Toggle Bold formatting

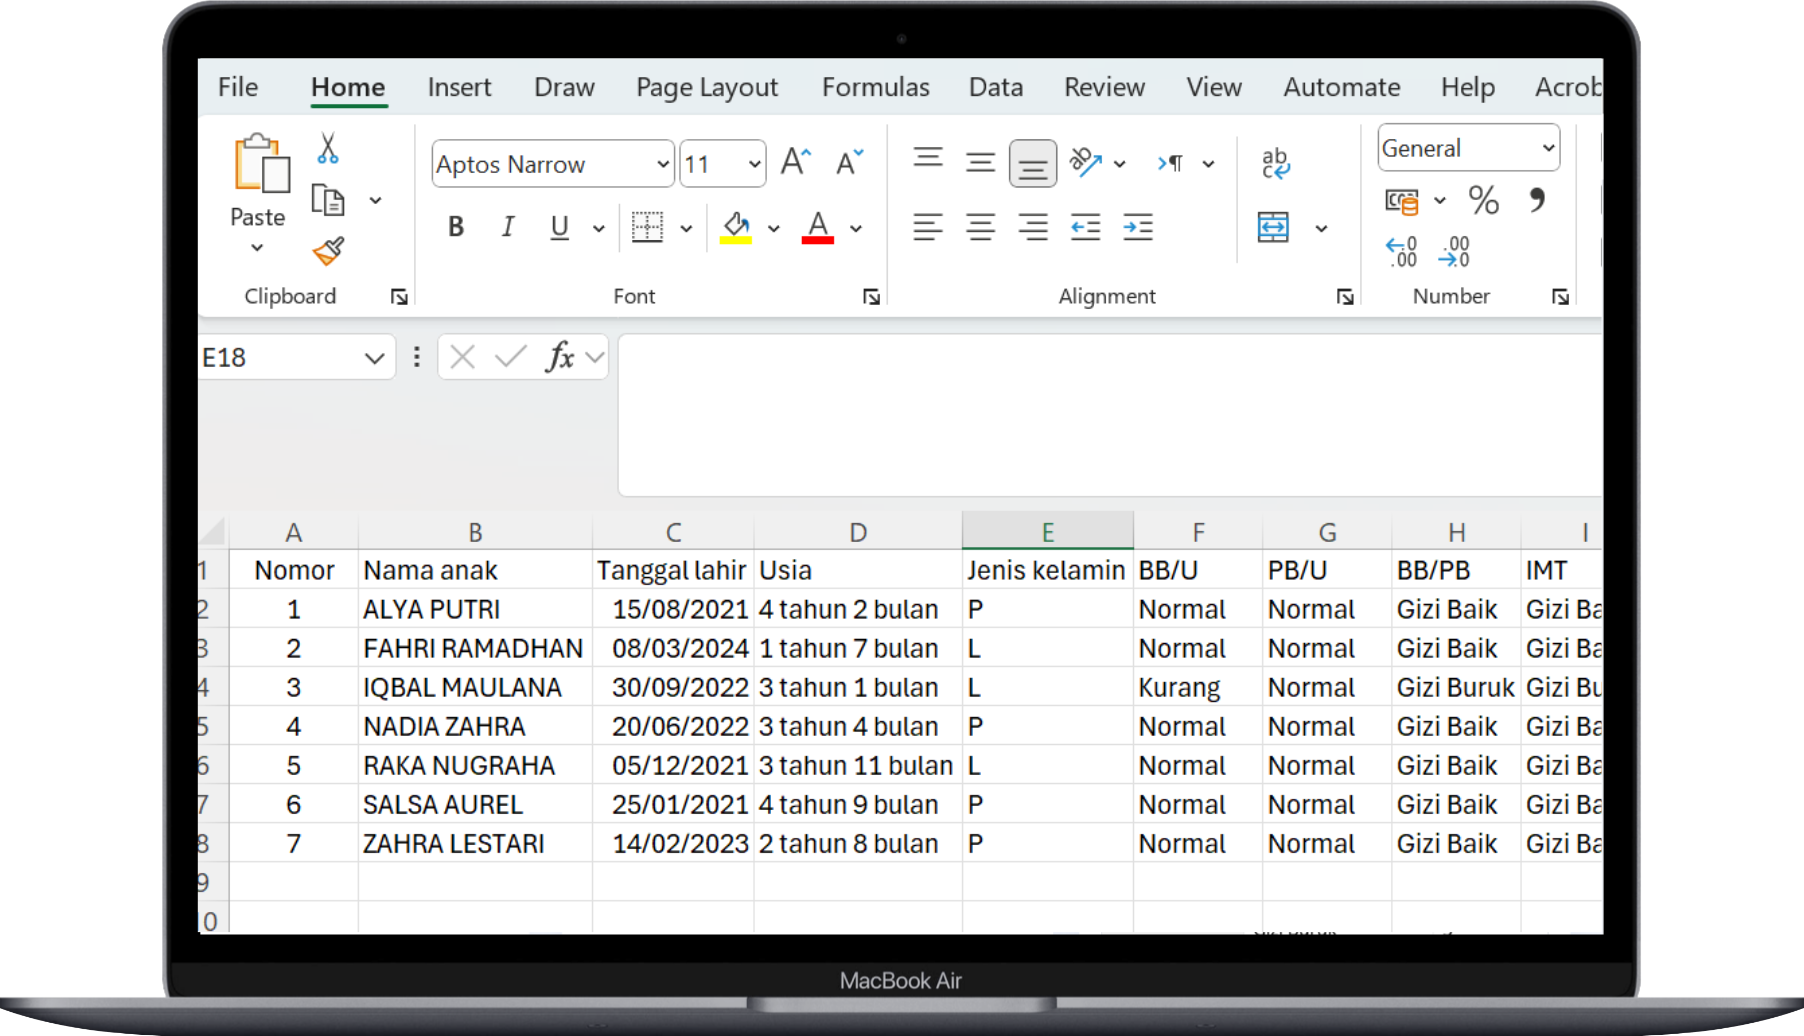point(456,228)
